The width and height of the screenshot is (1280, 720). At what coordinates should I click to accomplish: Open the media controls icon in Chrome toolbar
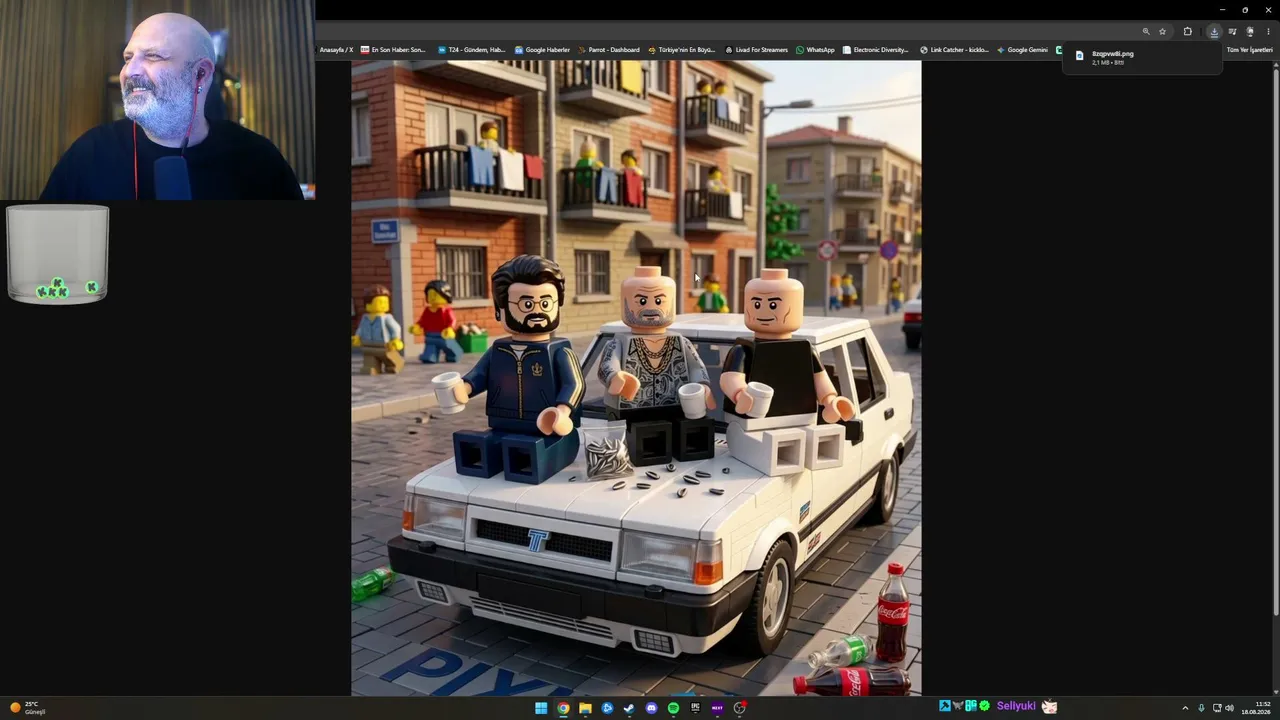tap(1232, 31)
